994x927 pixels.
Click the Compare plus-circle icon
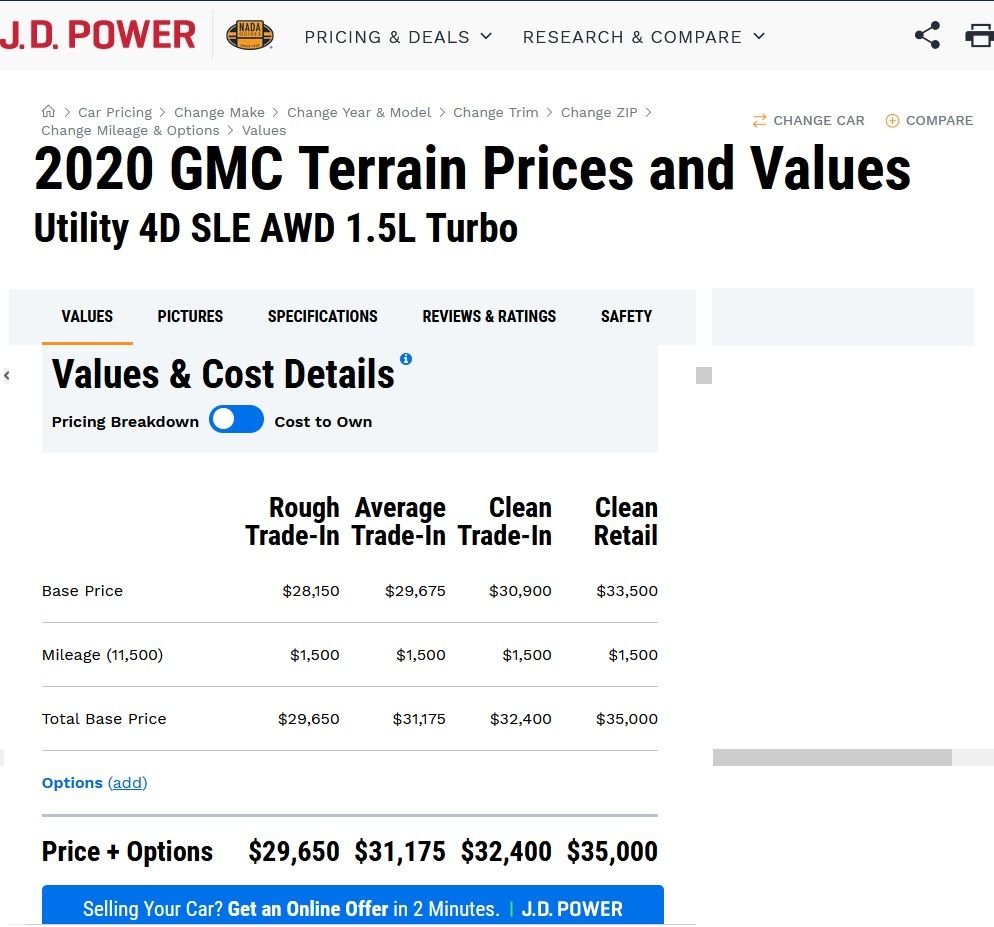coord(892,120)
